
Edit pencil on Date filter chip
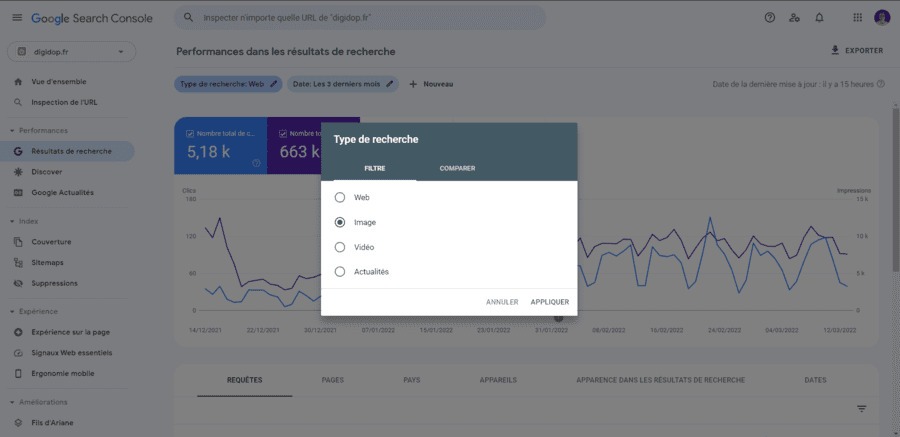tap(390, 84)
